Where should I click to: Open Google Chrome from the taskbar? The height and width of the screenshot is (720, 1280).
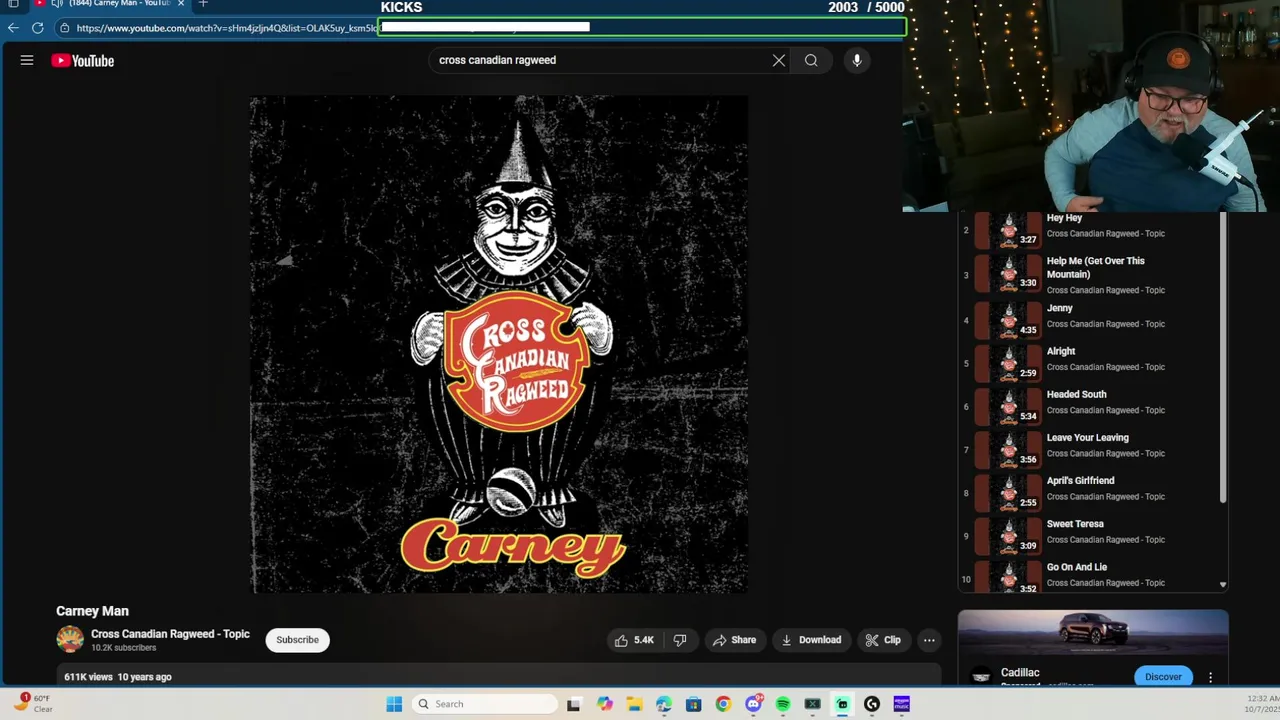(723, 704)
